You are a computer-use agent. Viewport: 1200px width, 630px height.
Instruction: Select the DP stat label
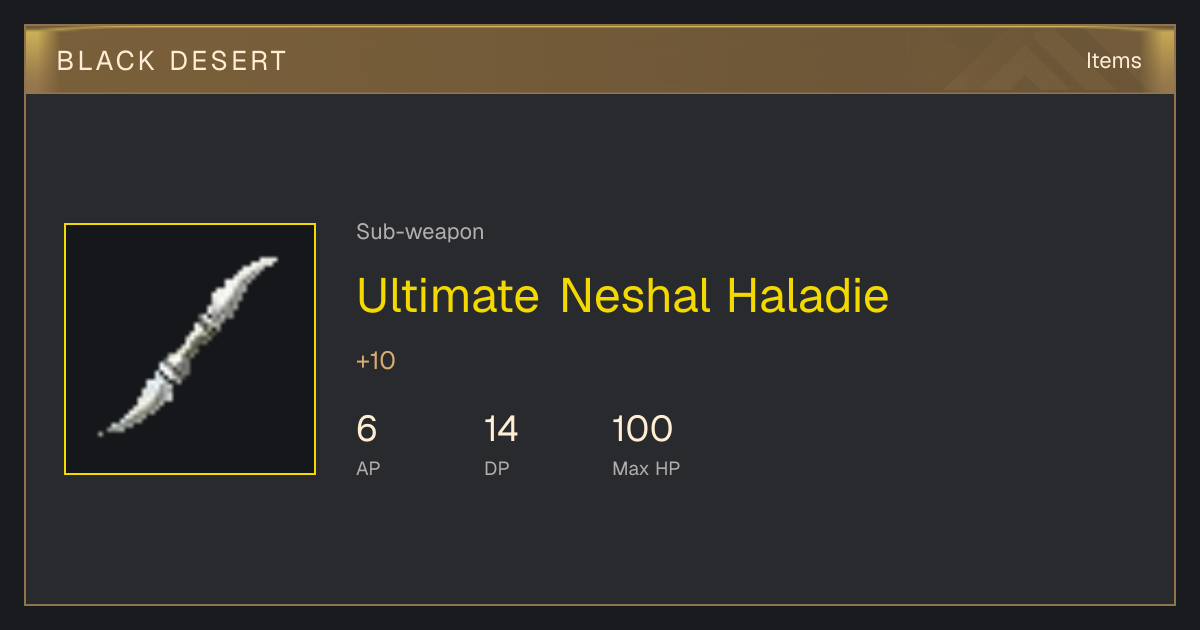(497, 468)
